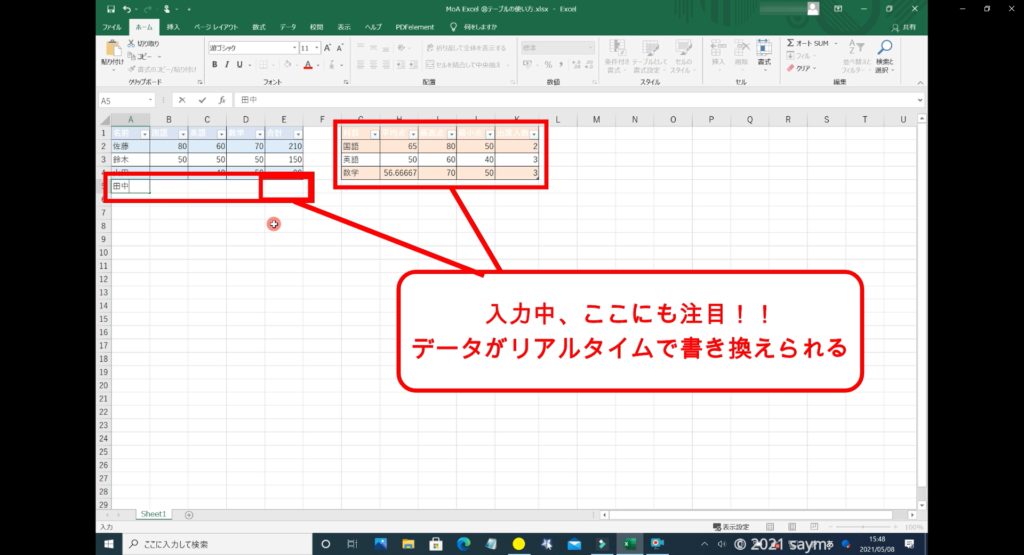Click the Undo arrow icon
This screenshot has width=1024, height=555.
125,9
